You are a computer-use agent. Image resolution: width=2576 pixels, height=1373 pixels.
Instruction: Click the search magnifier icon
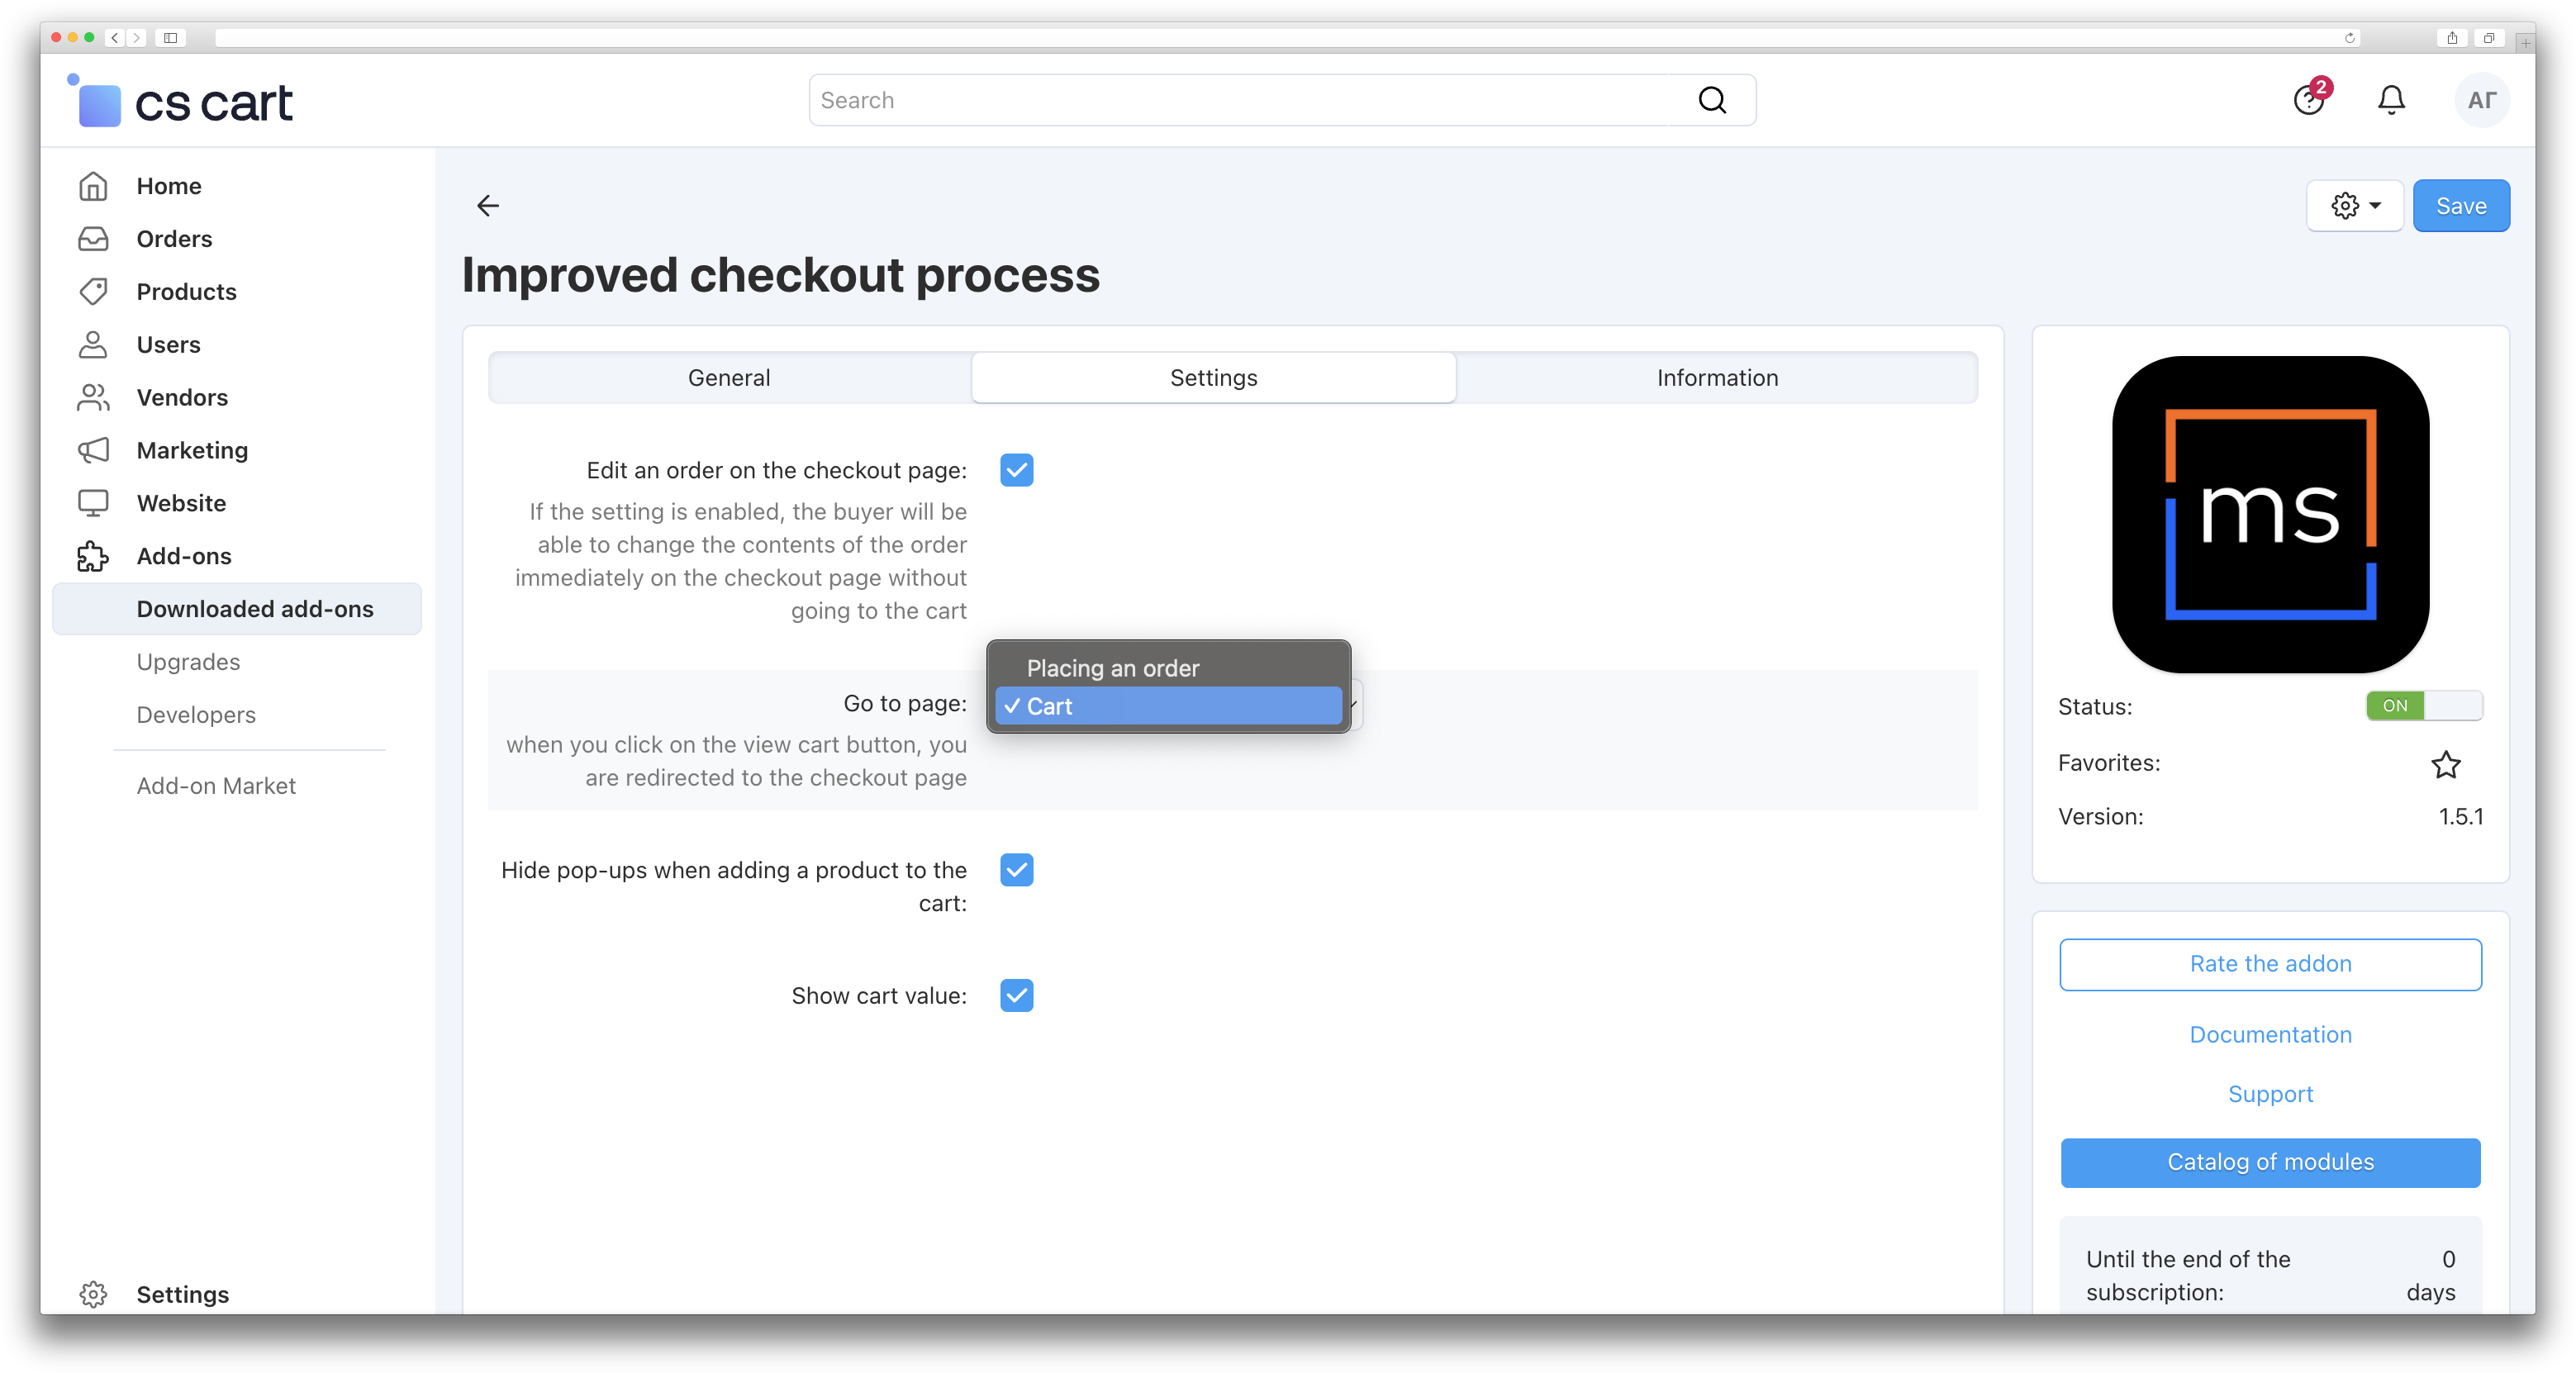tap(1712, 100)
